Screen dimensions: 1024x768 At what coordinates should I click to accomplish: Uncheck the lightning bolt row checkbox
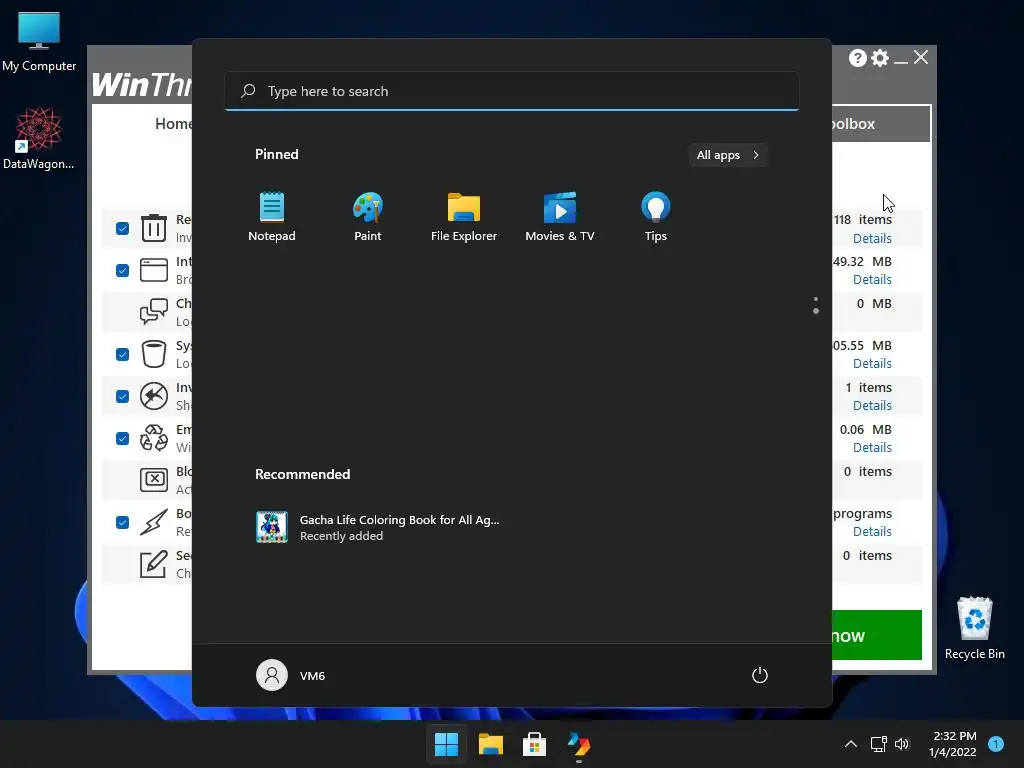pyautogui.click(x=122, y=522)
